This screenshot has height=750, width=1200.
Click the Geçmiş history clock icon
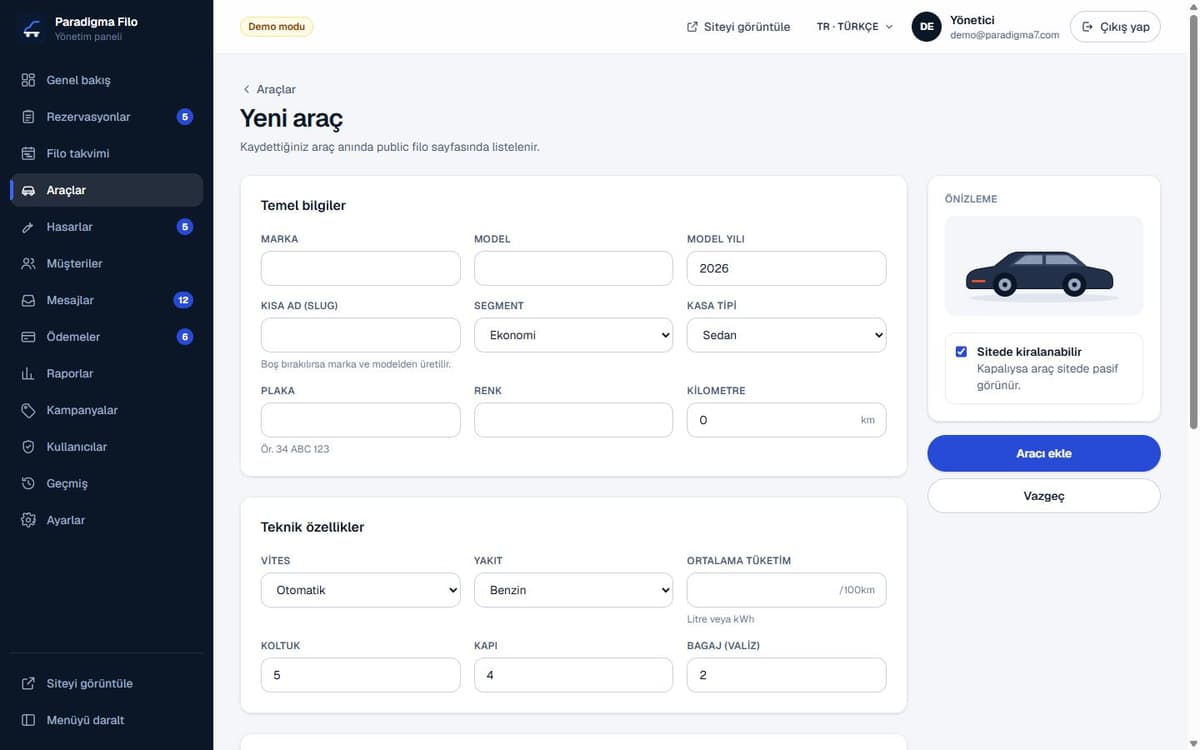click(x=28, y=484)
